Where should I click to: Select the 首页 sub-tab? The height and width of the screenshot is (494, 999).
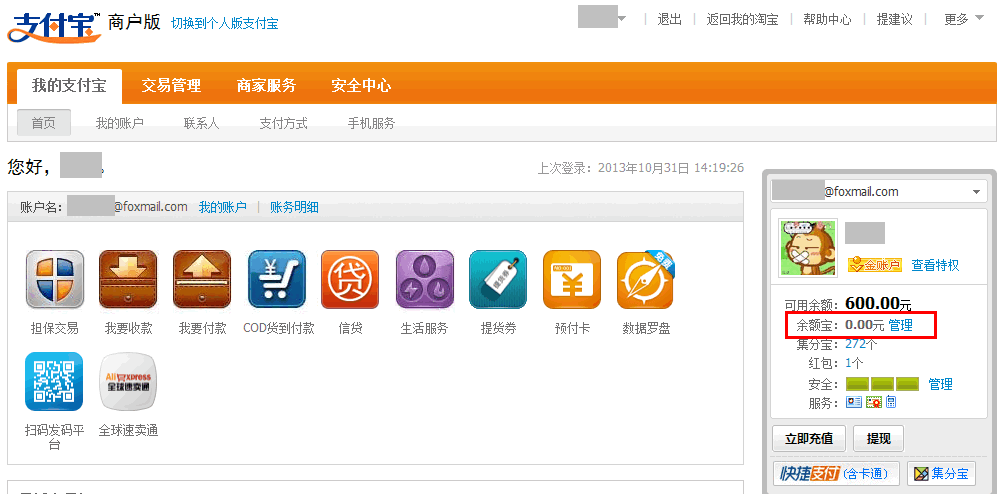43,123
